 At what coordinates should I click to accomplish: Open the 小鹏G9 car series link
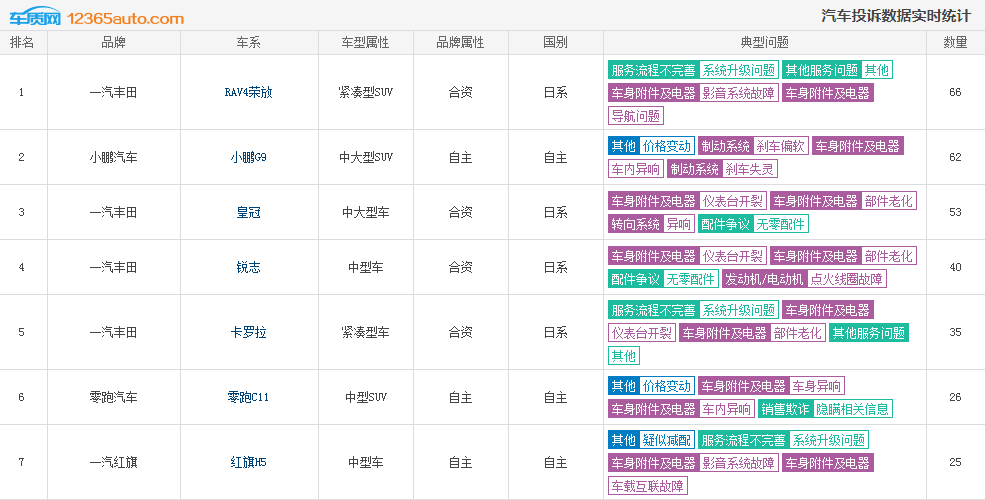point(248,157)
